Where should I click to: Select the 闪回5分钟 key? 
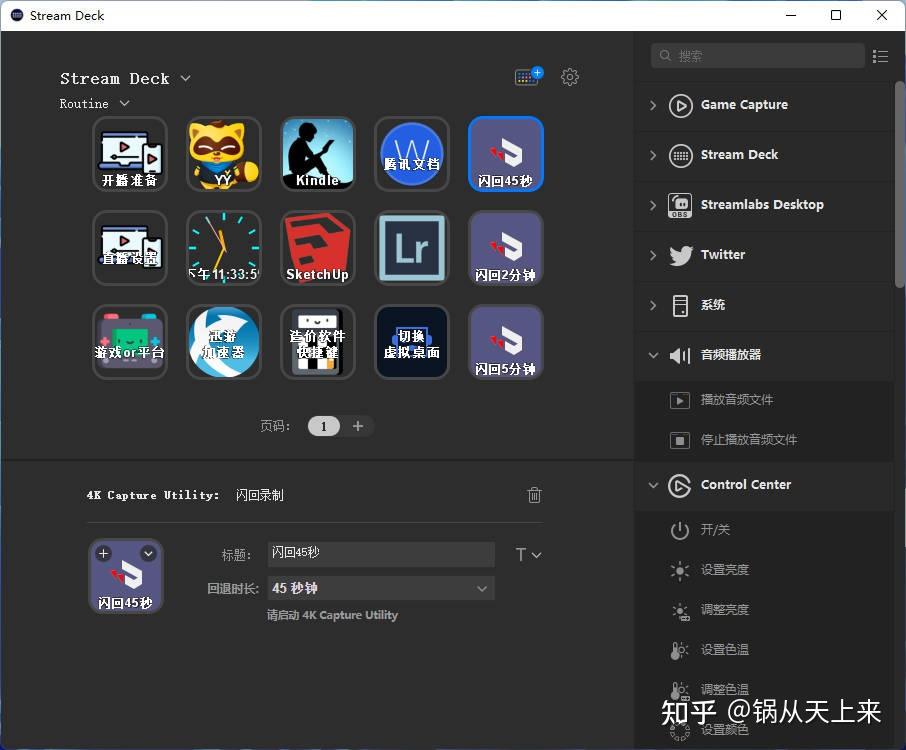click(506, 342)
